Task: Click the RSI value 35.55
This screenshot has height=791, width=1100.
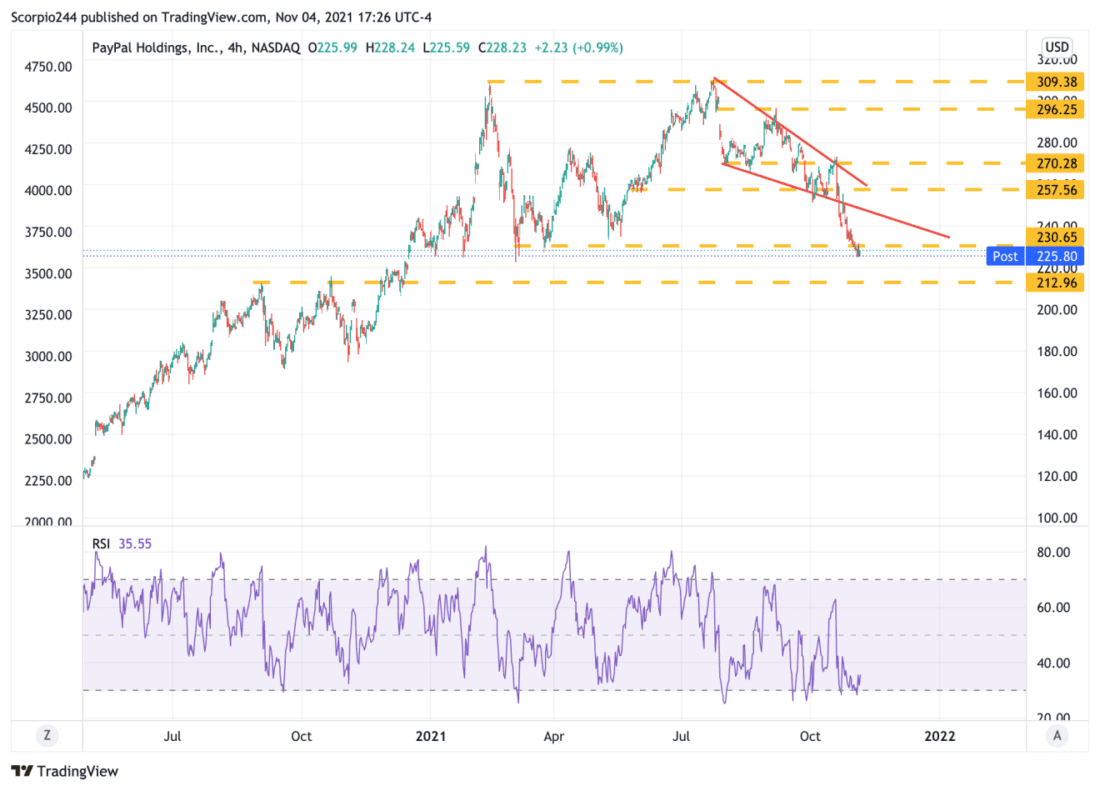Action: pyautogui.click(x=135, y=543)
